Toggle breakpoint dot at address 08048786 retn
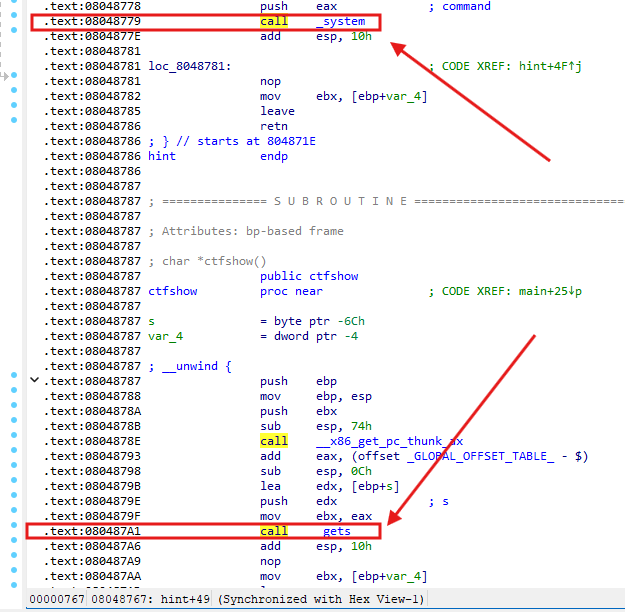The width and height of the screenshot is (625, 612). [x=14, y=120]
